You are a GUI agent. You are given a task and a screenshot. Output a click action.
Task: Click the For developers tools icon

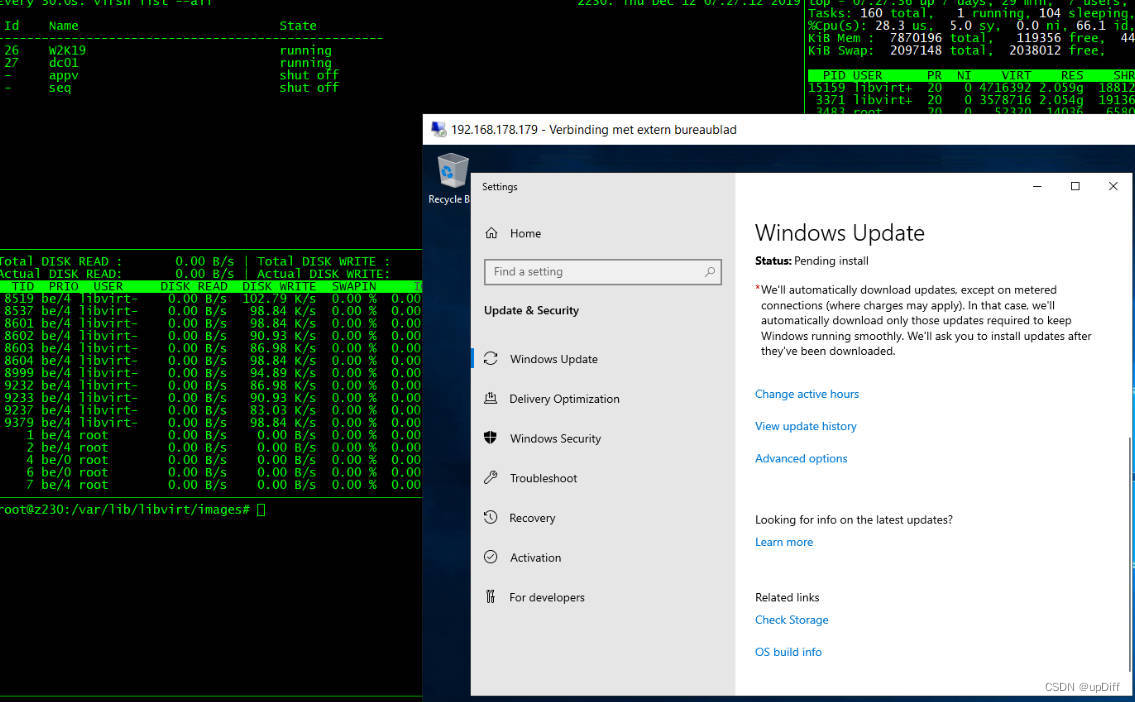(491, 597)
